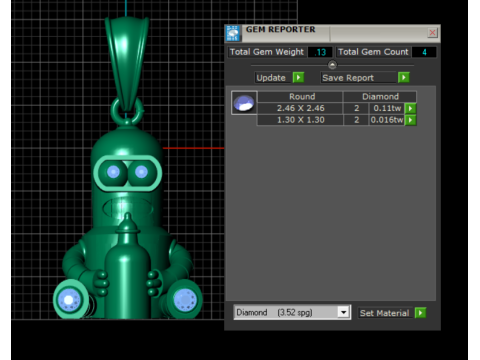Select the 1.30 X 1.30 size cell
Image resolution: width=480 pixels, height=360 pixels.
300,120
